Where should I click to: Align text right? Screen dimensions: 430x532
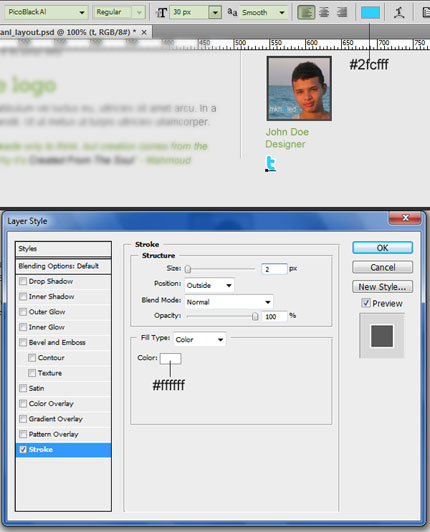[342, 13]
